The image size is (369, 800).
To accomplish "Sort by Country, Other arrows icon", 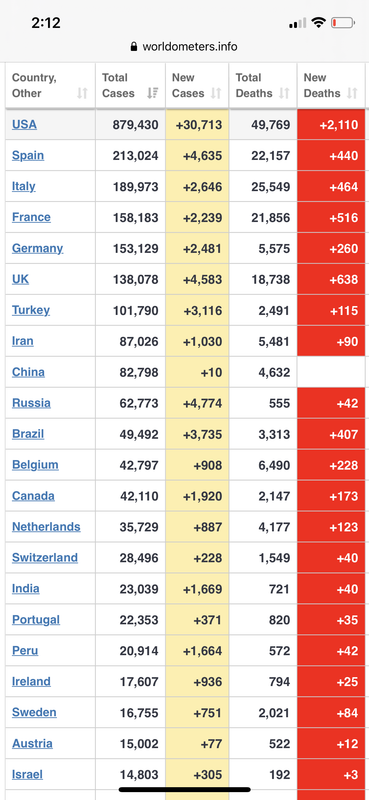I will [x=82, y=93].
